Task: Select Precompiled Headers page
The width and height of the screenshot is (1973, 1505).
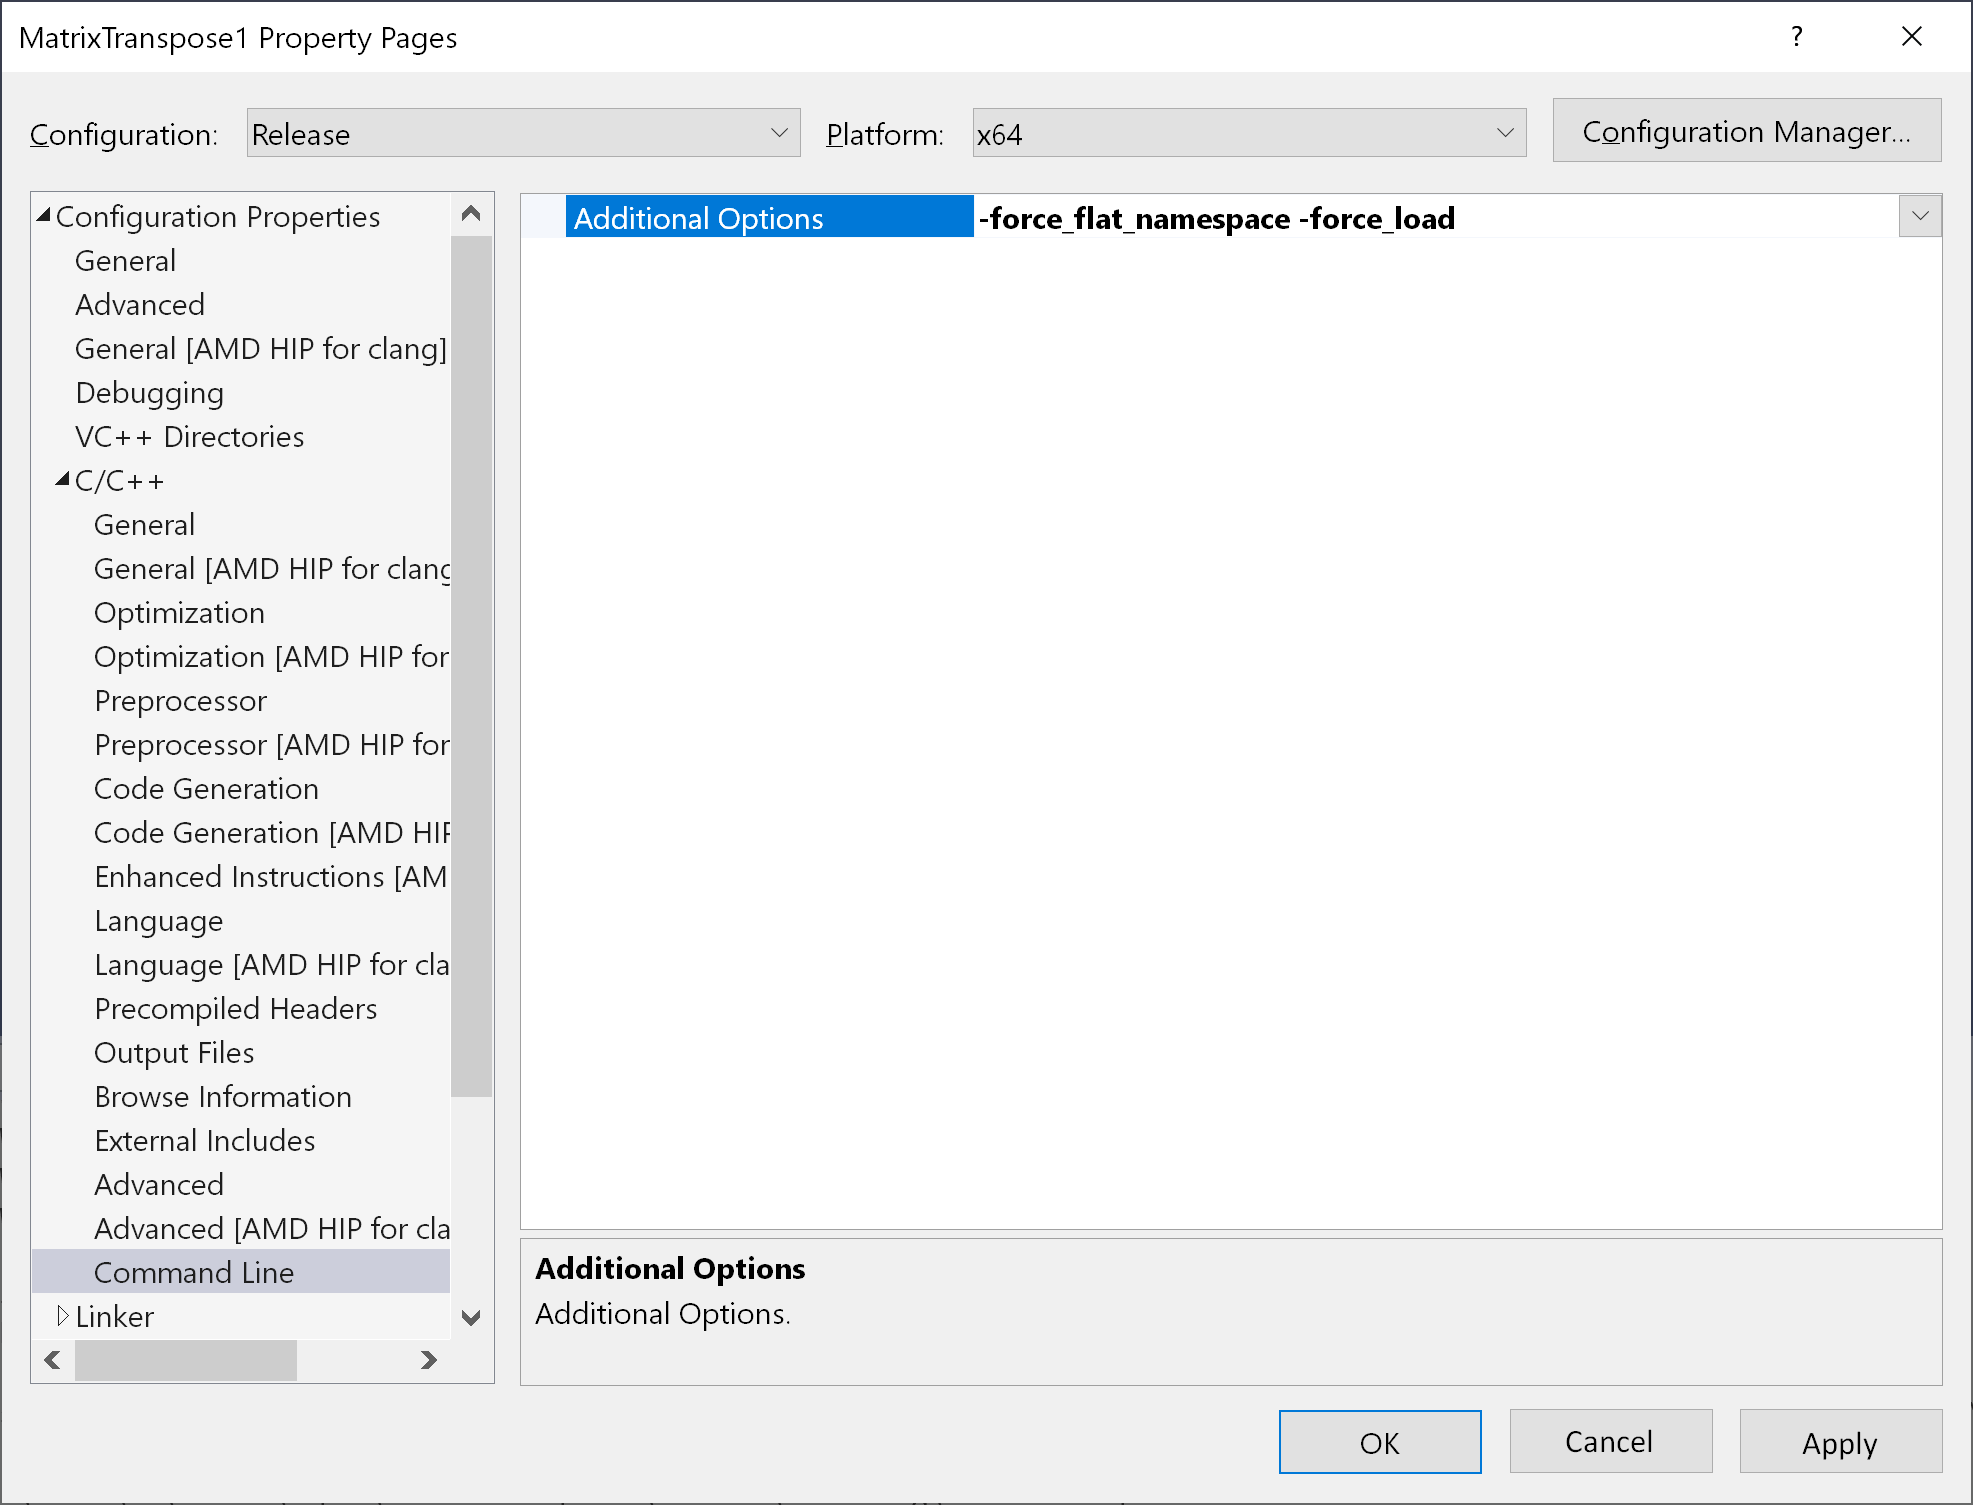Action: tap(235, 1009)
